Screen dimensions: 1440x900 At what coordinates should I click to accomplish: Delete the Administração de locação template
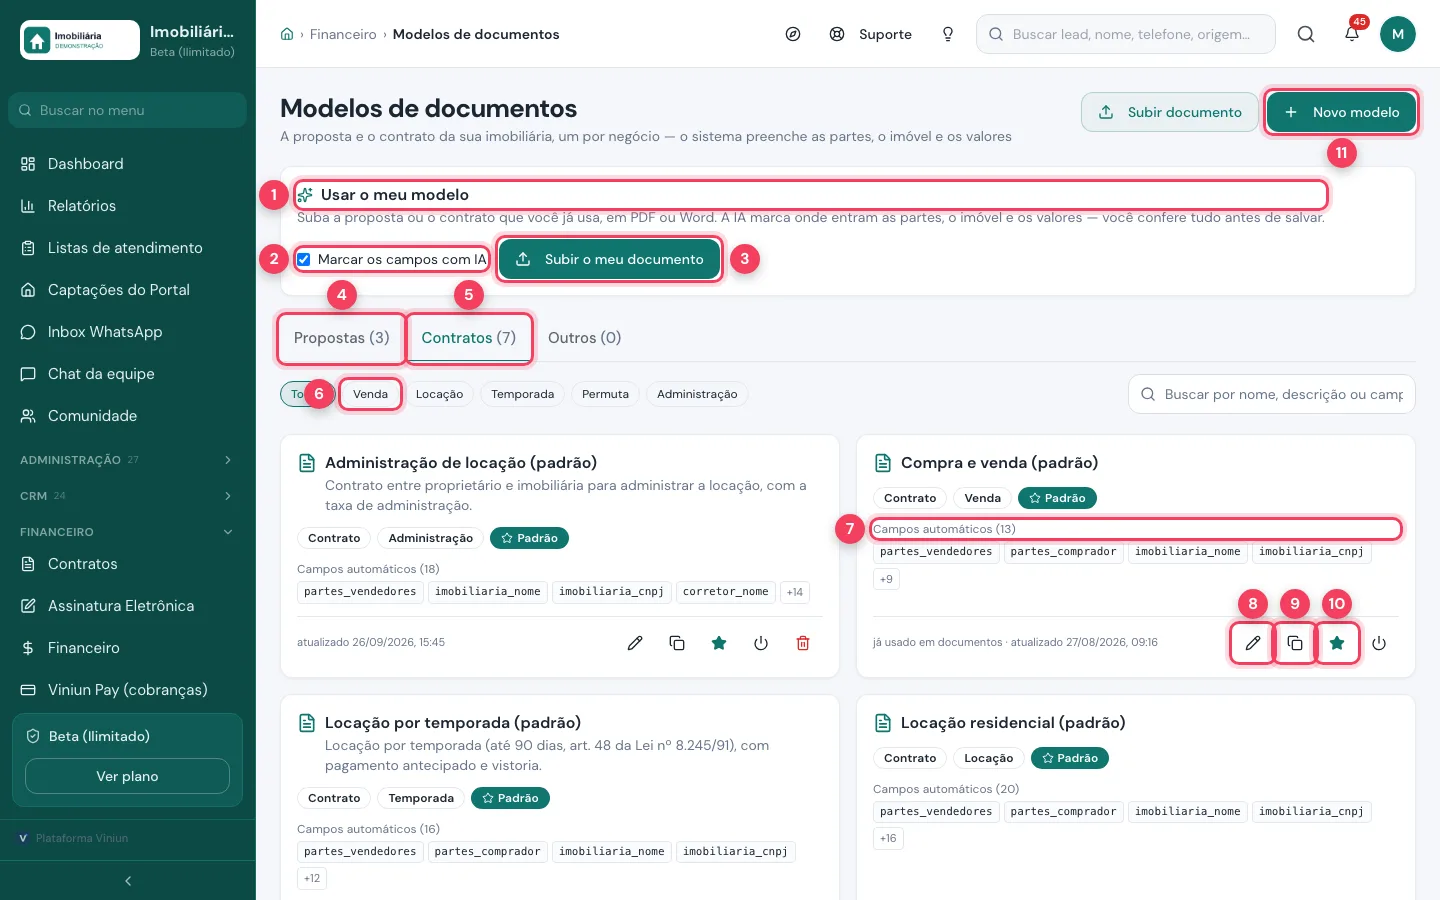pos(803,643)
